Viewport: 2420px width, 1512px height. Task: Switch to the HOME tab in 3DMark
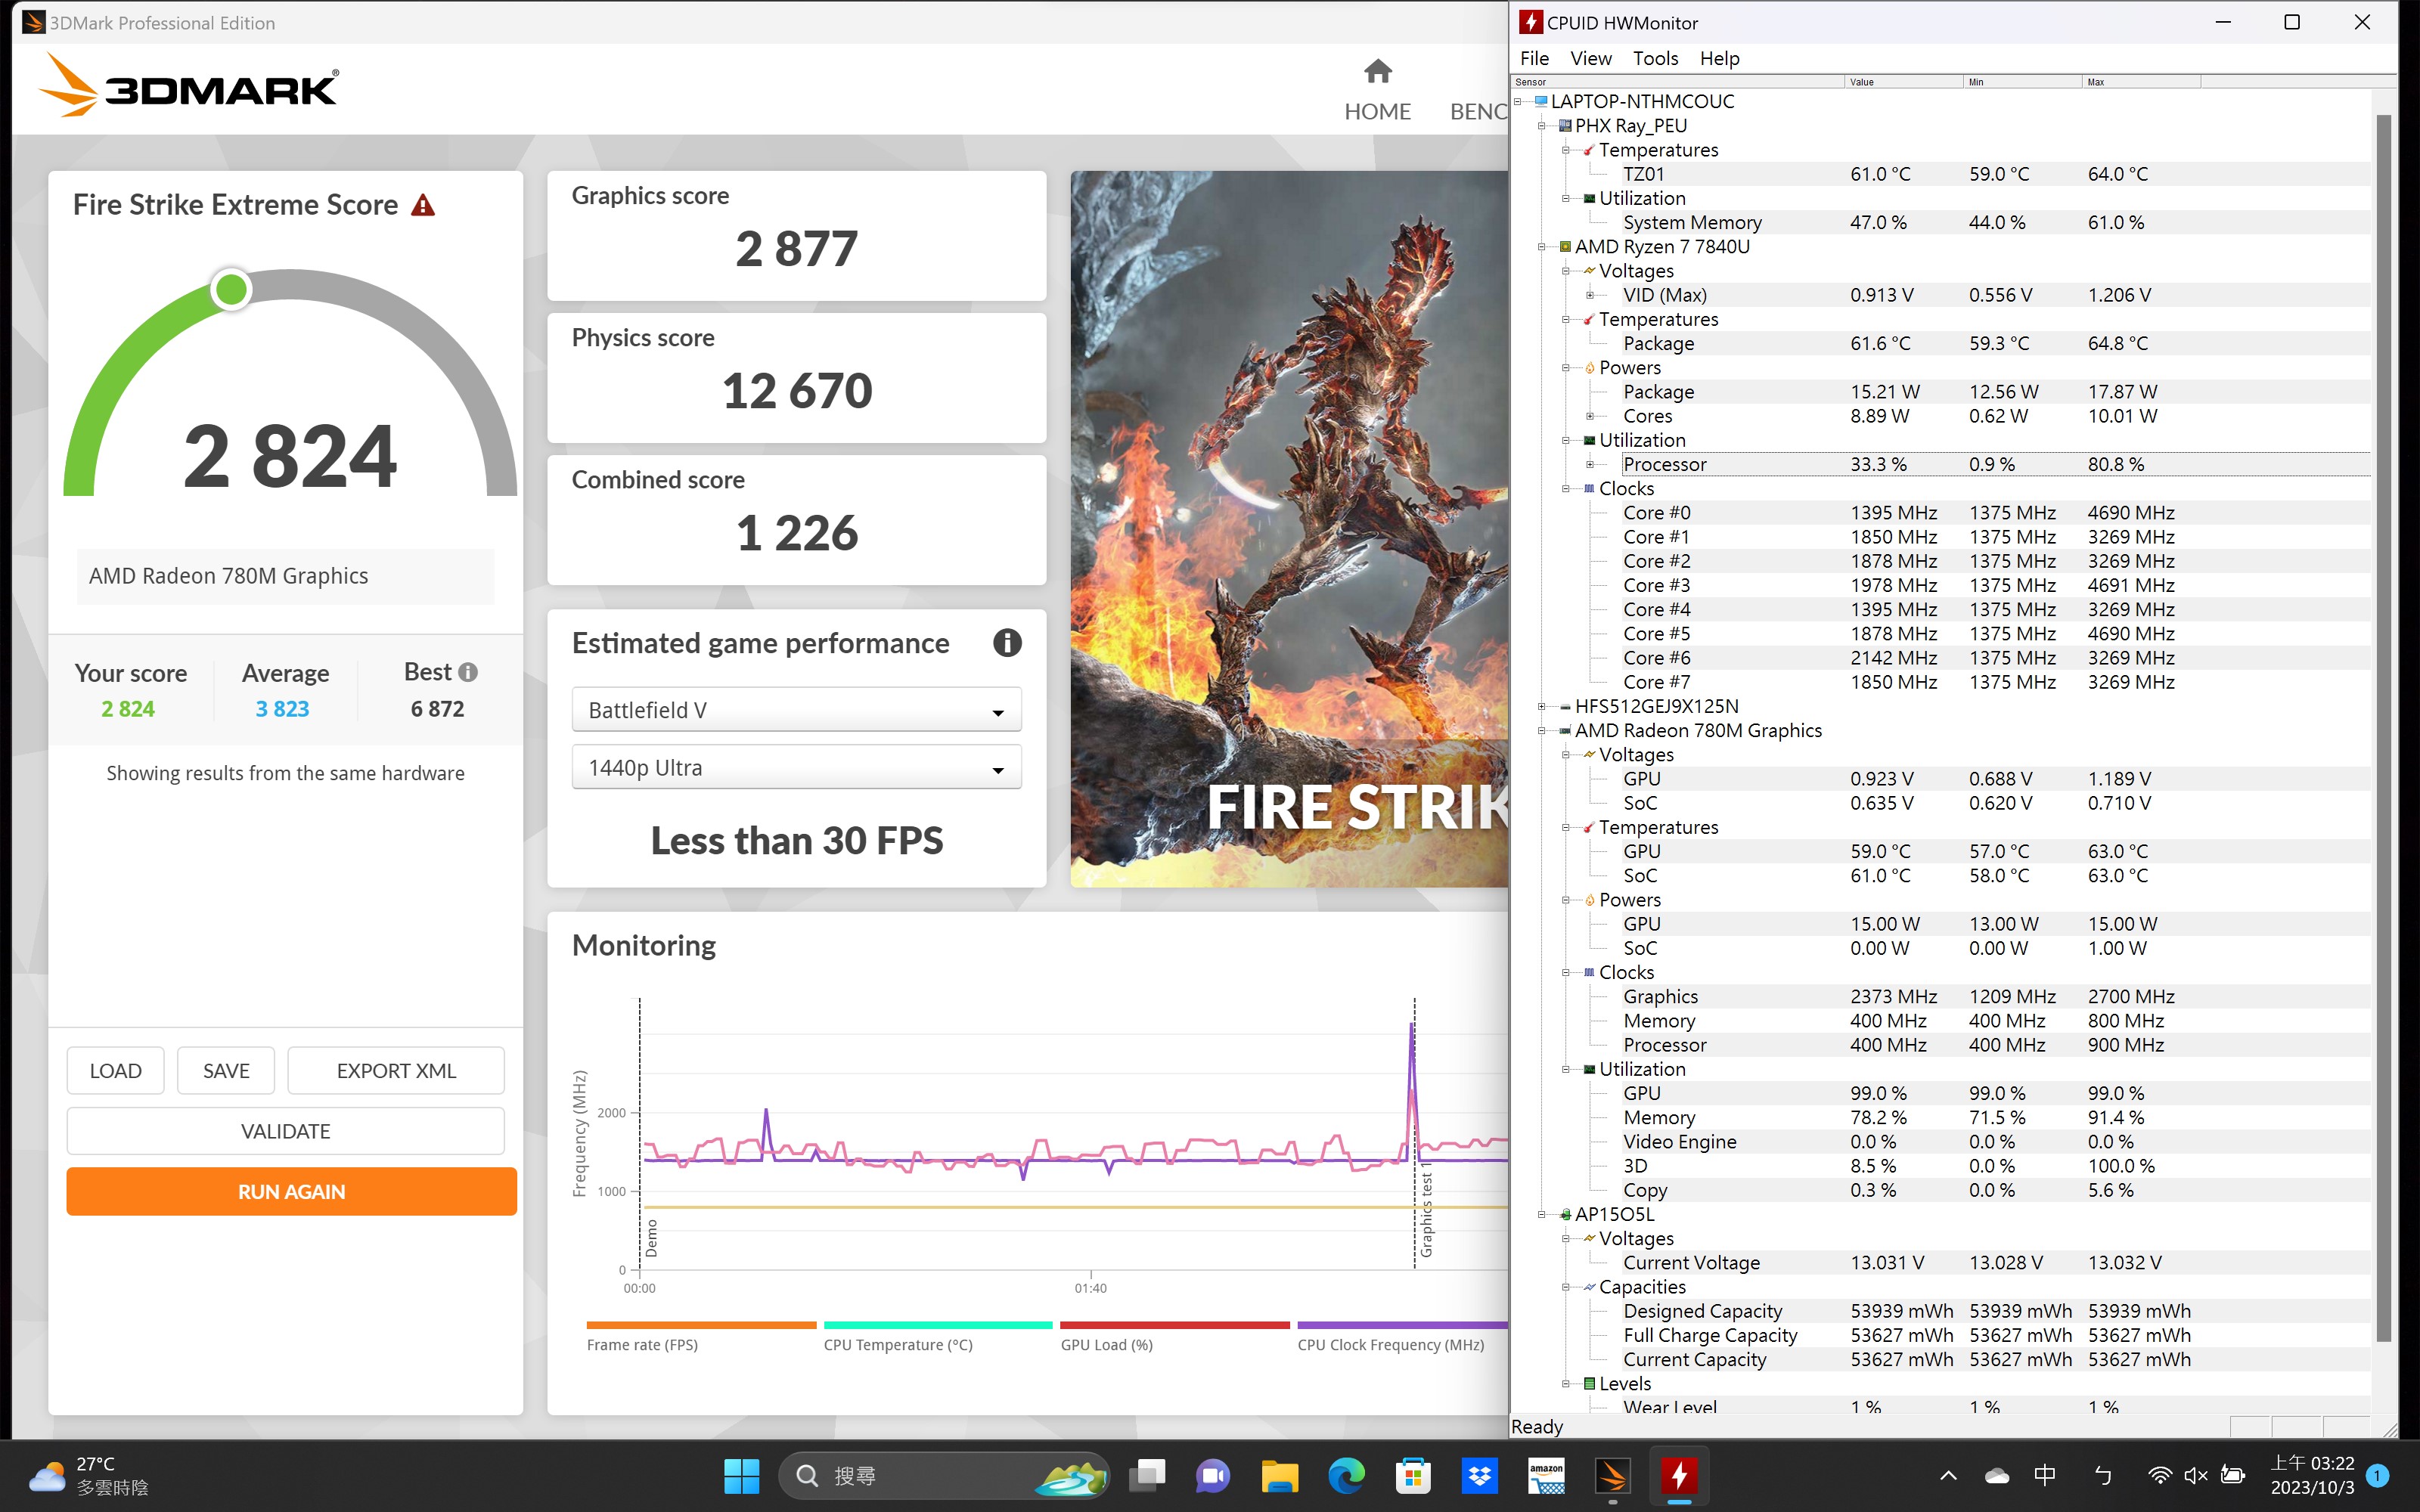coord(1377,111)
